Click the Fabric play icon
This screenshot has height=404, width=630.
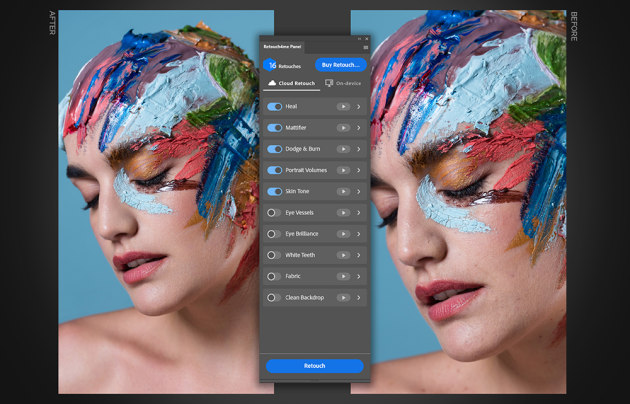pyautogui.click(x=343, y=276)
